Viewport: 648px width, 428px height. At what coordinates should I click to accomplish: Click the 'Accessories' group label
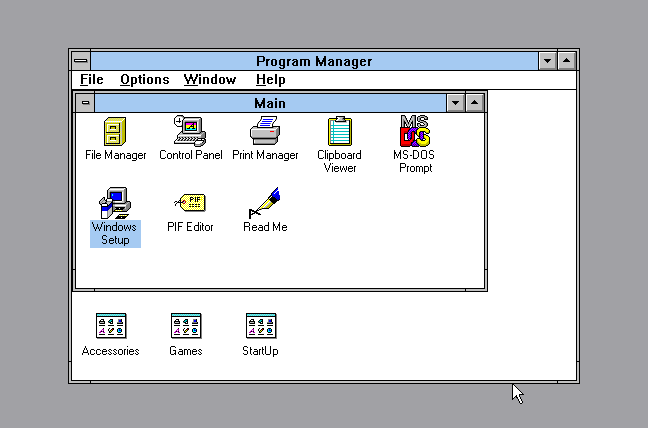click(110, 351)
